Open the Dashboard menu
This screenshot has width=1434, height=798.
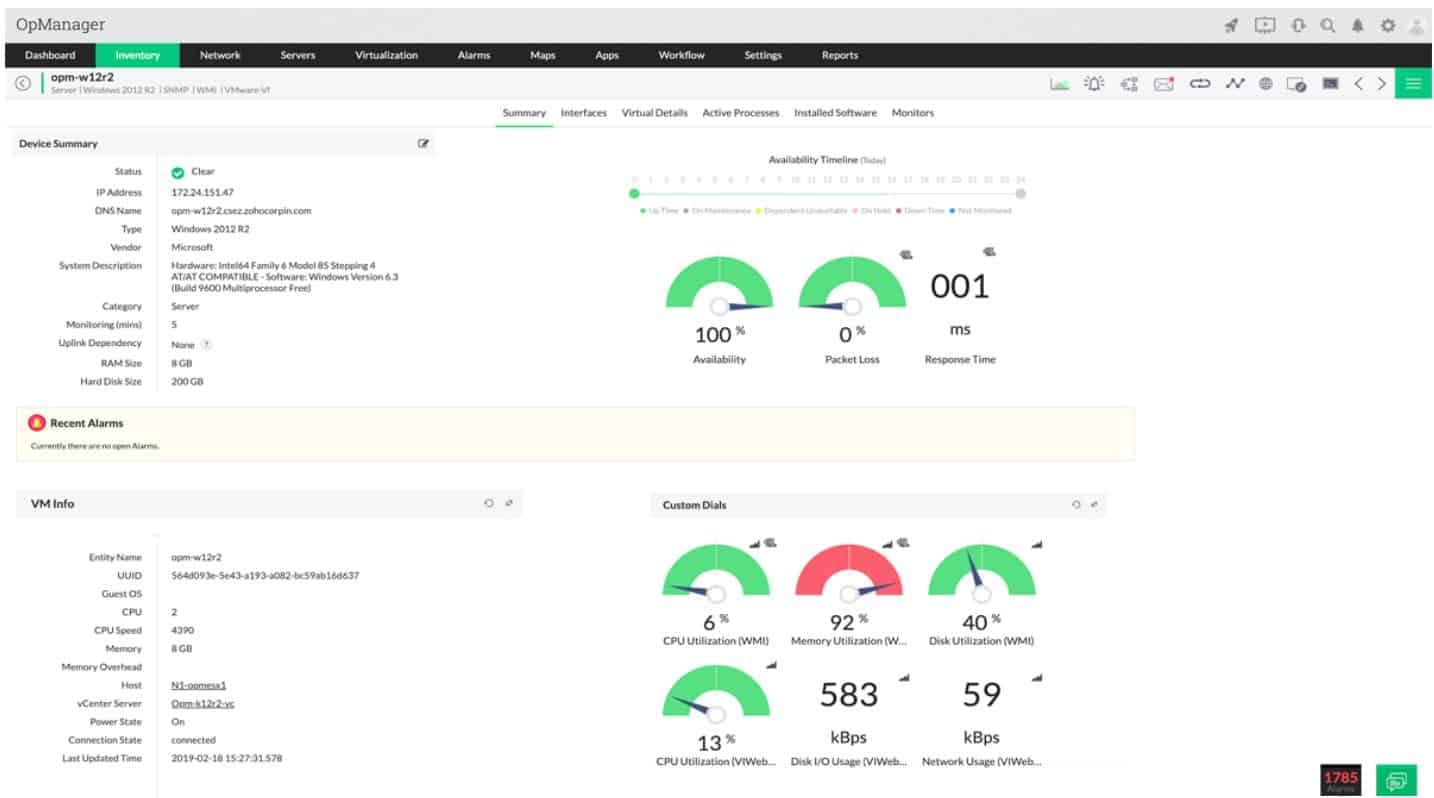click(x=50, y=55)
